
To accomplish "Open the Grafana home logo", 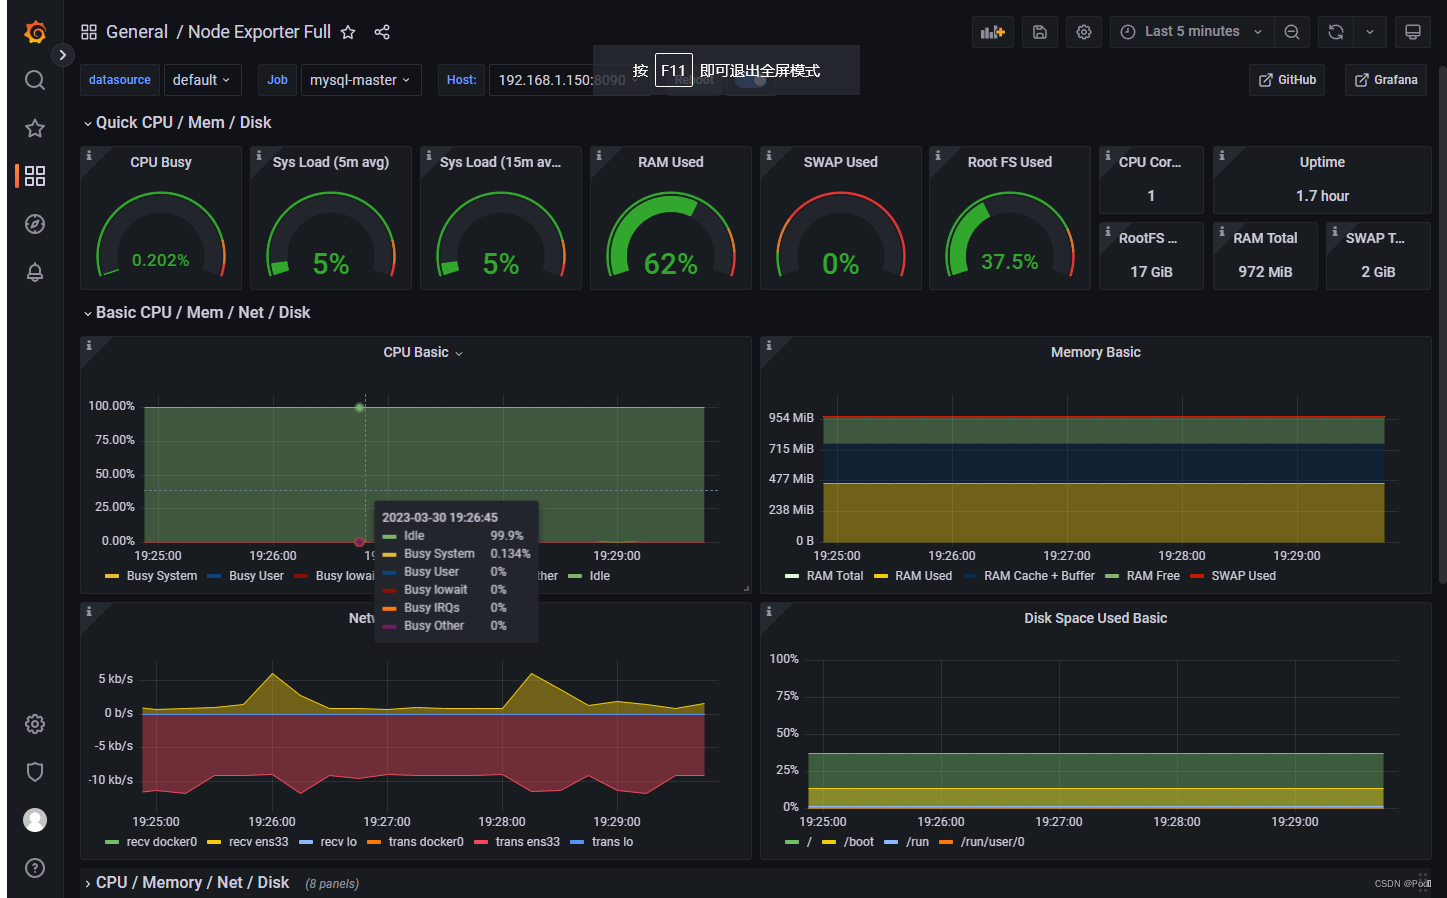I will click(35, 32).
